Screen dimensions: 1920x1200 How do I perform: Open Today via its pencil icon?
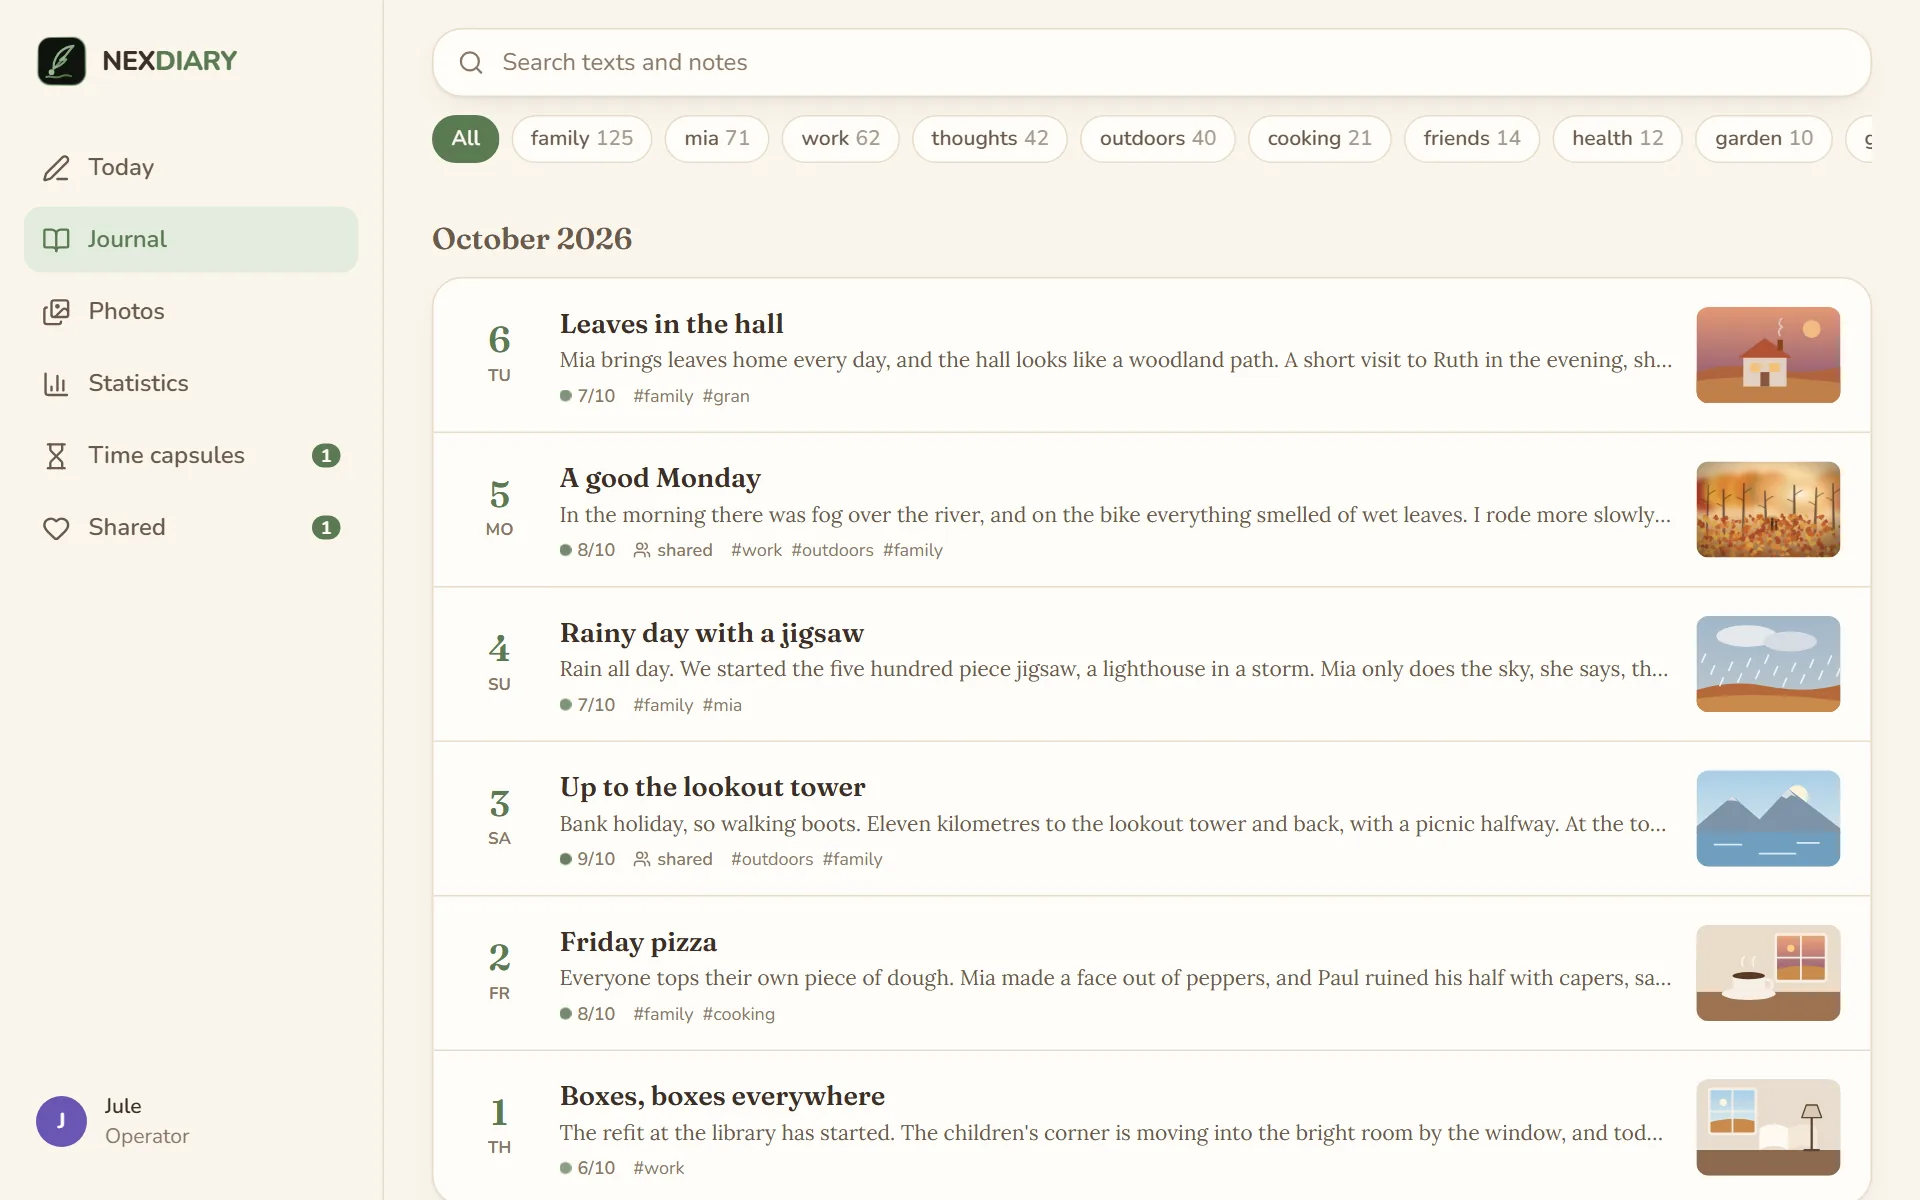(x=56, y=168)
